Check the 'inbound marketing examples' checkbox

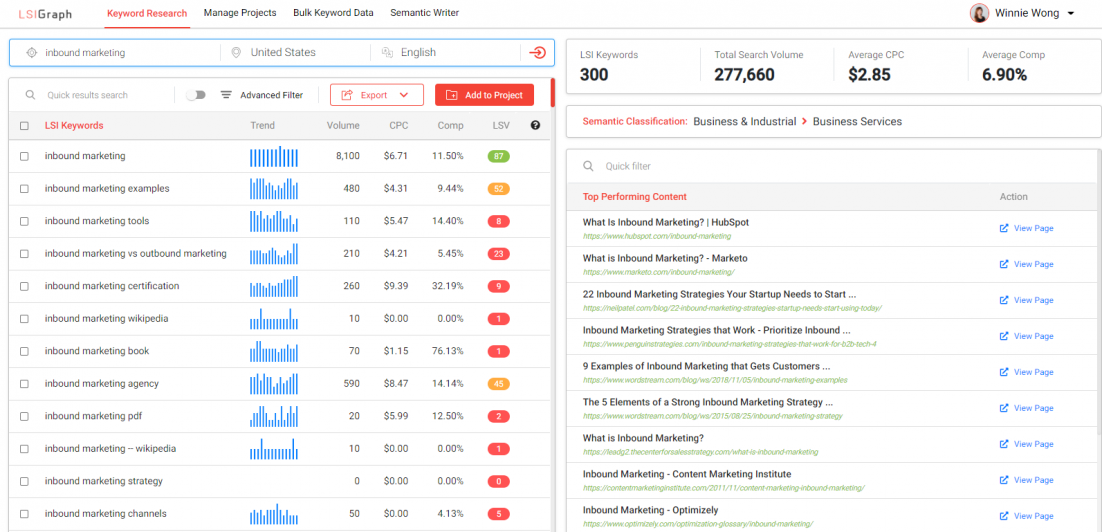25,188
